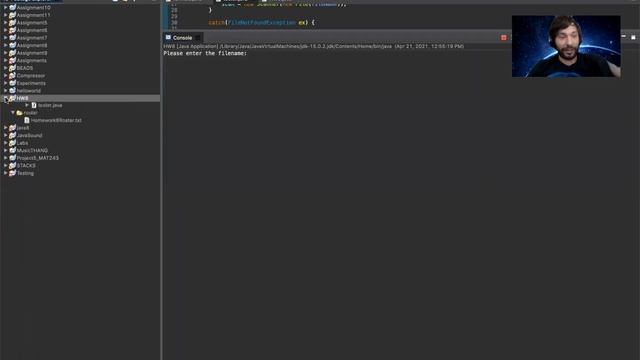Image resolution: width=640 pixels, height=360 pixels.
Task: Click the Assignment11 project icon
Action: point(12,15)
